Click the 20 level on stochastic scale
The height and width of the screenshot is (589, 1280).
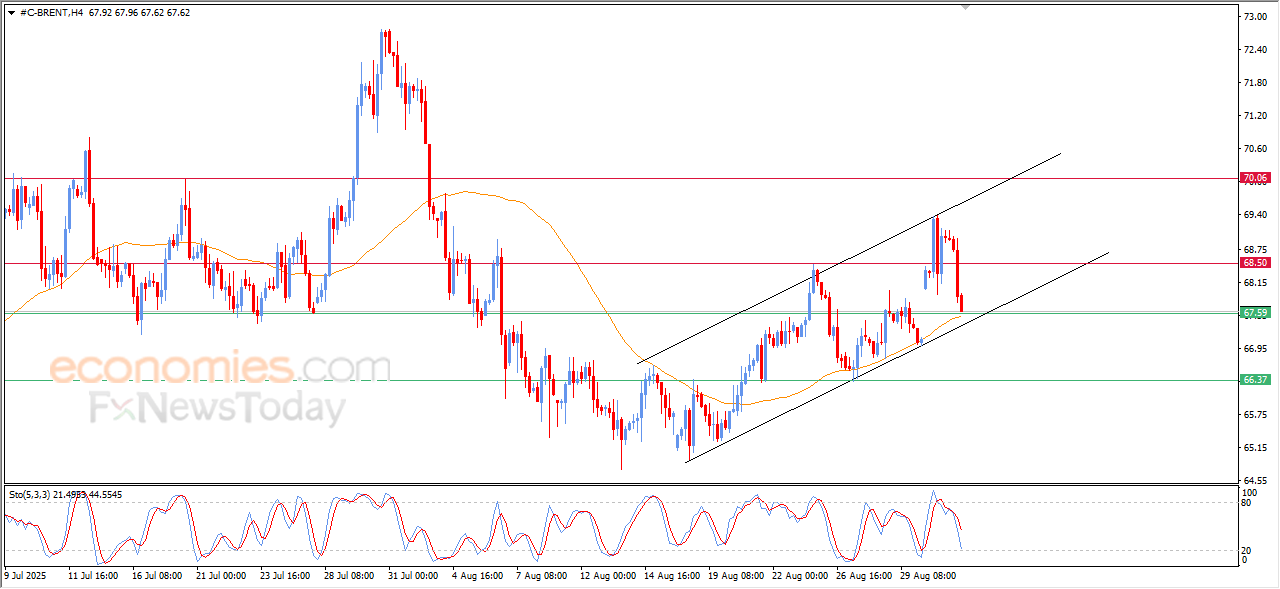click(x=1248, y=550)
